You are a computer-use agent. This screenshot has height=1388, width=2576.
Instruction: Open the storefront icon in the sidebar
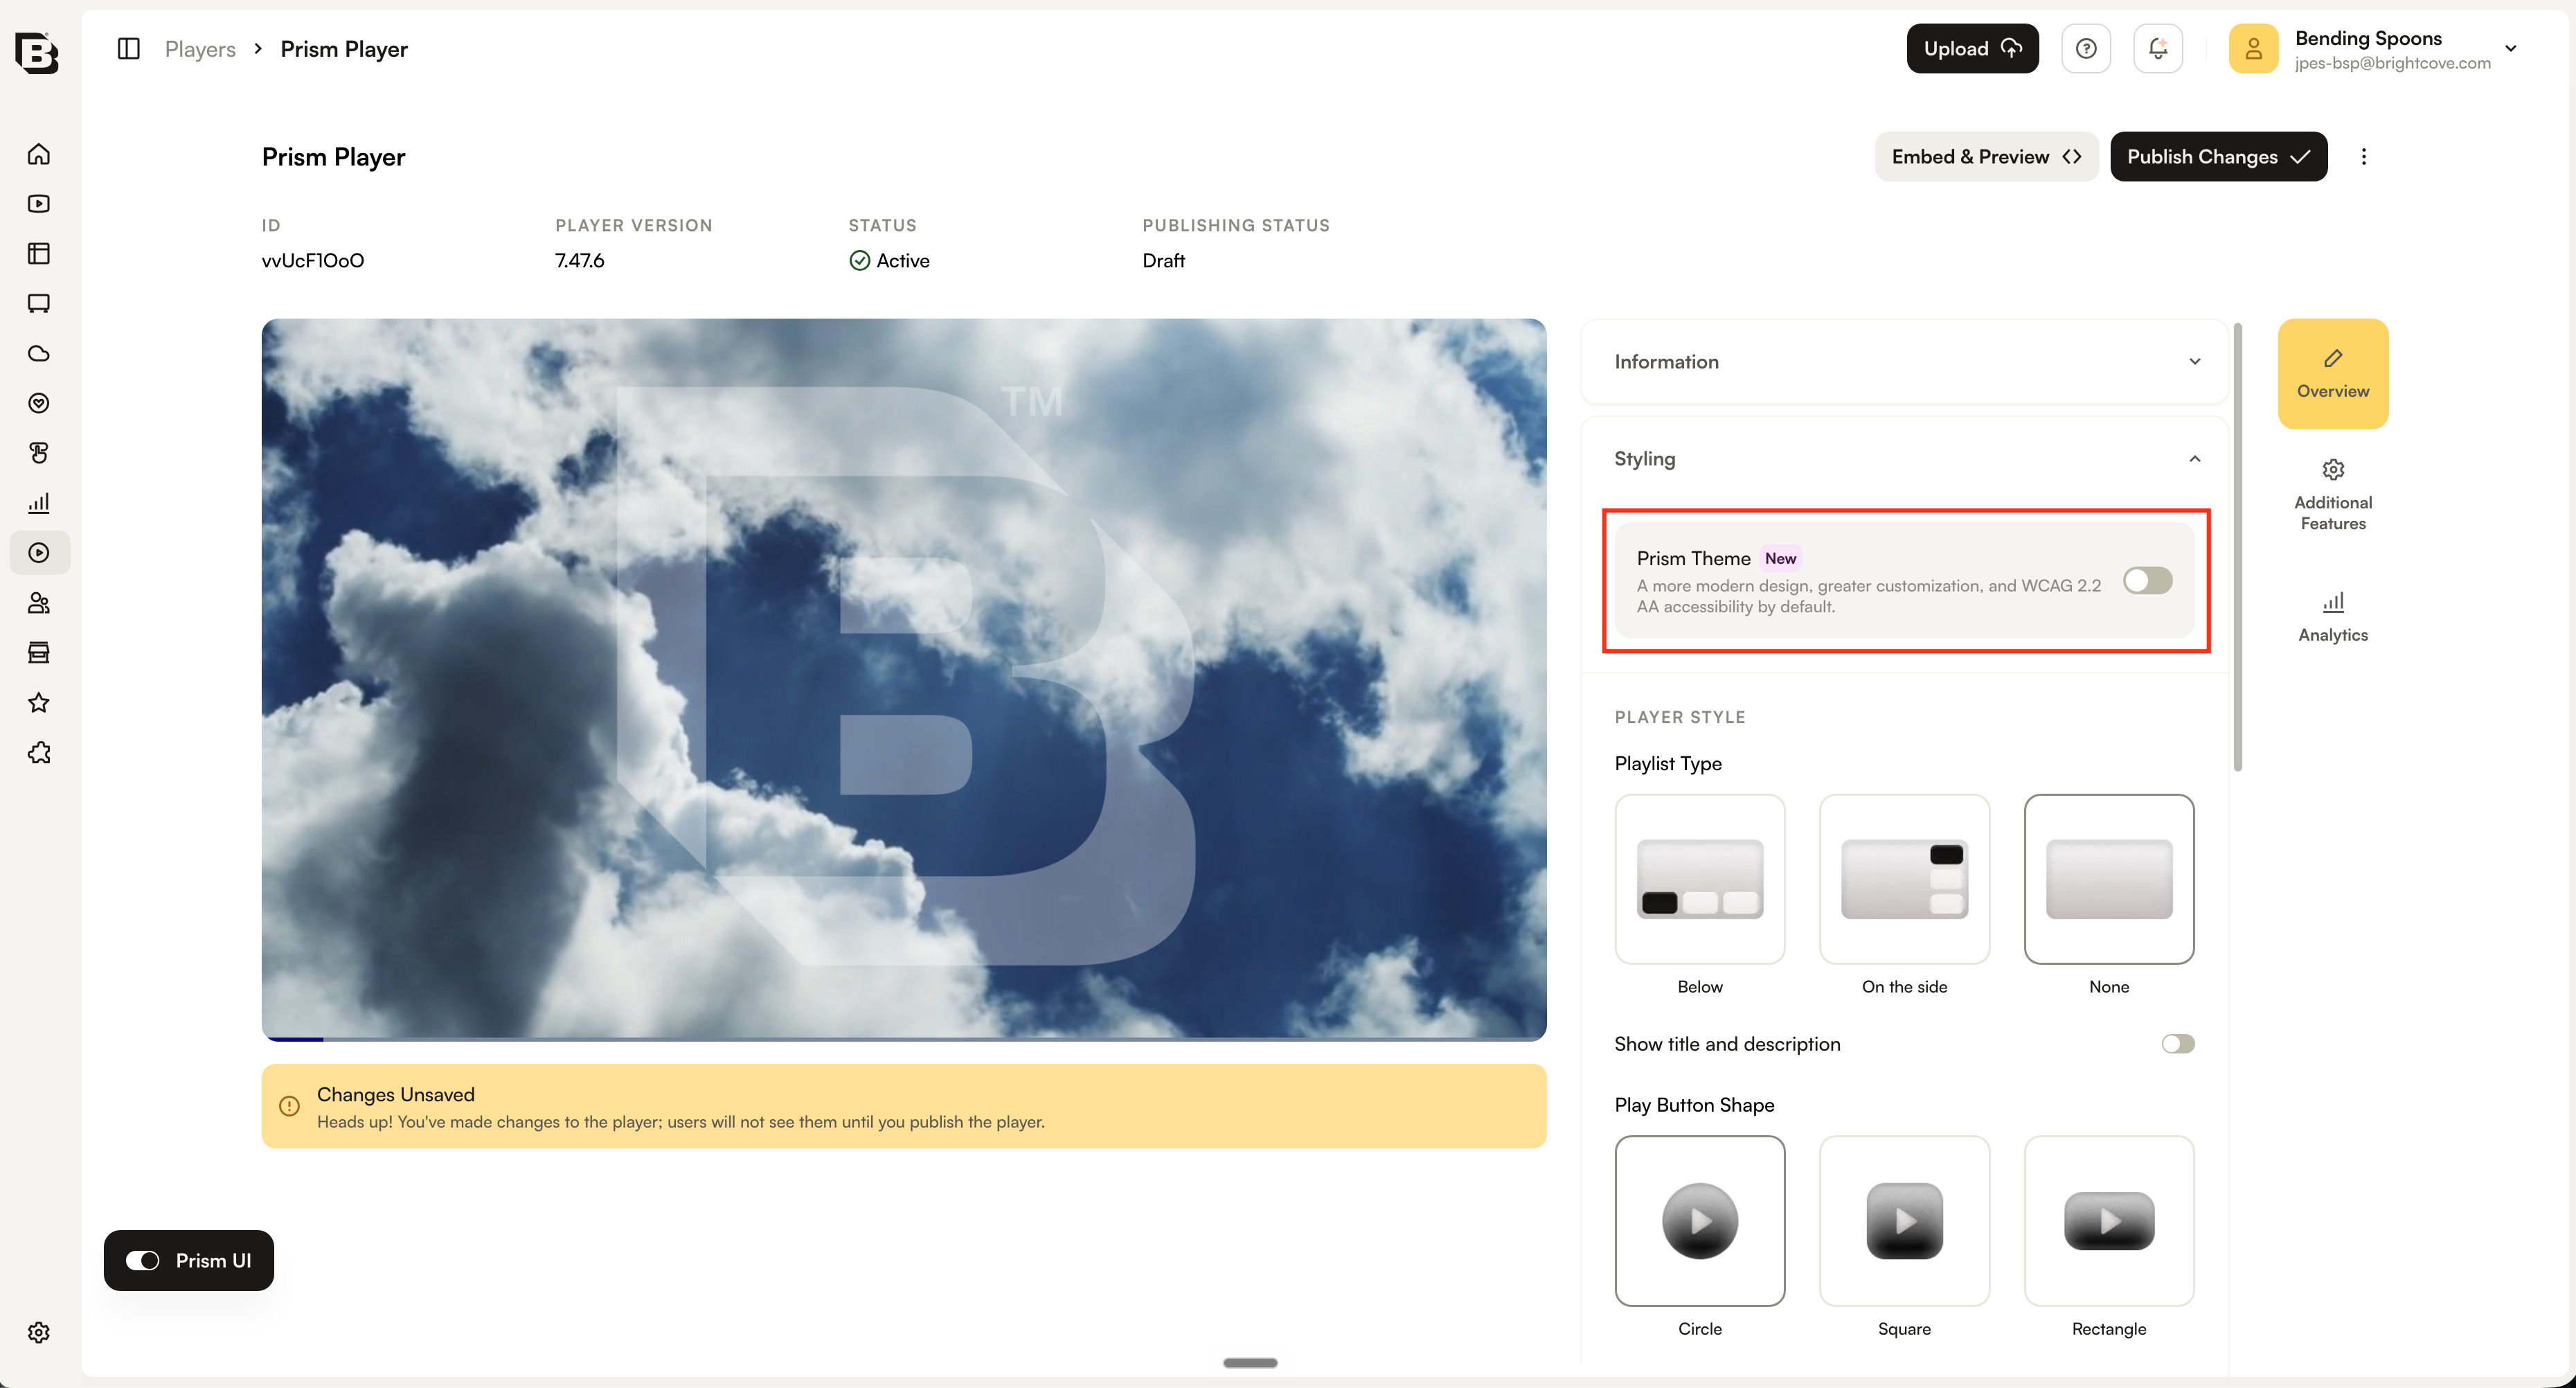pos(39,653)
